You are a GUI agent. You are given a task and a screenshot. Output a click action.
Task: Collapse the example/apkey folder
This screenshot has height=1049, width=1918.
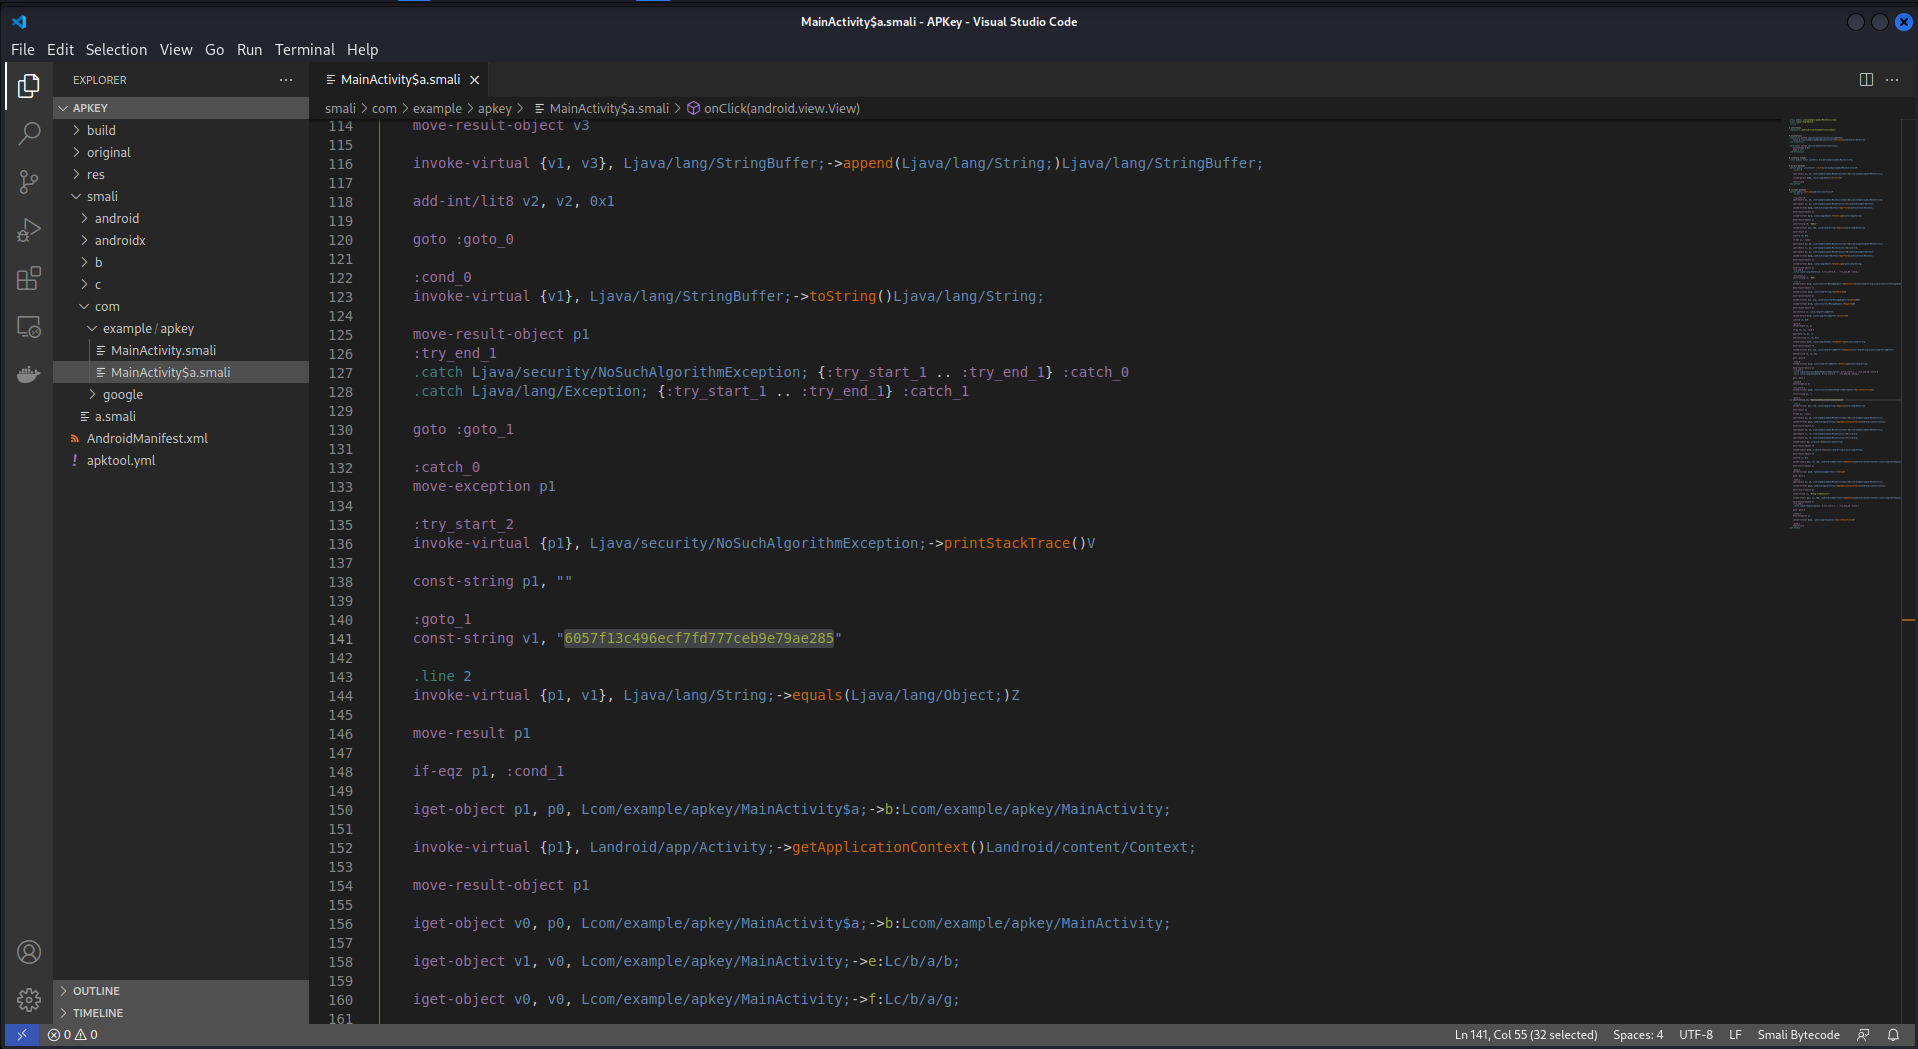181,328
